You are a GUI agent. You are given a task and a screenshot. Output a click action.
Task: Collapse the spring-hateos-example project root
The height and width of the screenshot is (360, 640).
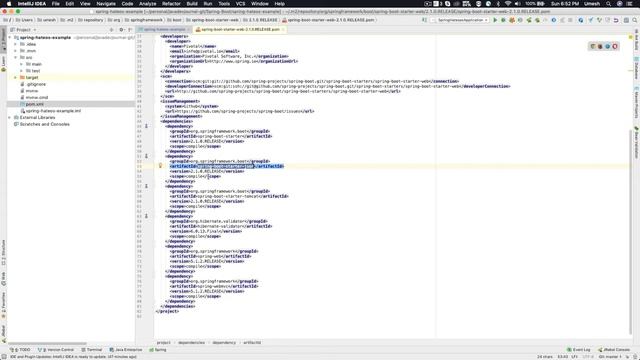[x=10, y=38]
